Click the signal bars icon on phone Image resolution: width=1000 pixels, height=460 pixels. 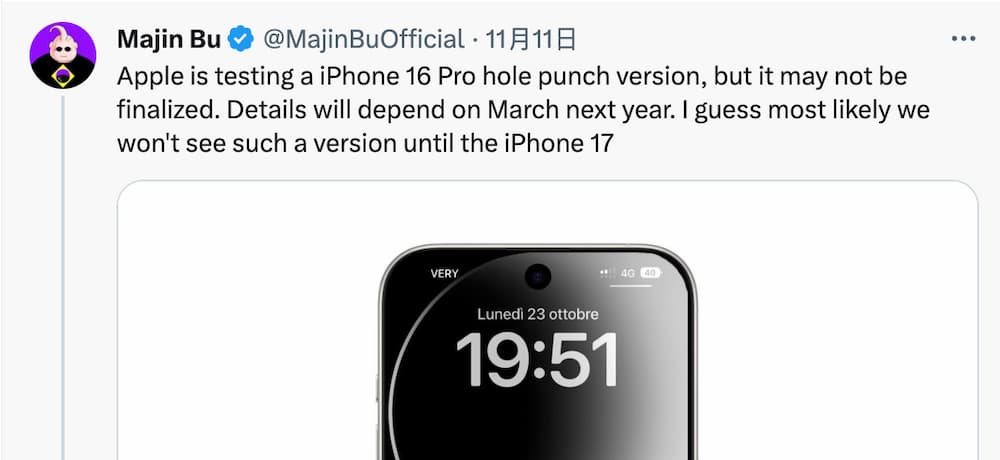(x=608, y=273)
